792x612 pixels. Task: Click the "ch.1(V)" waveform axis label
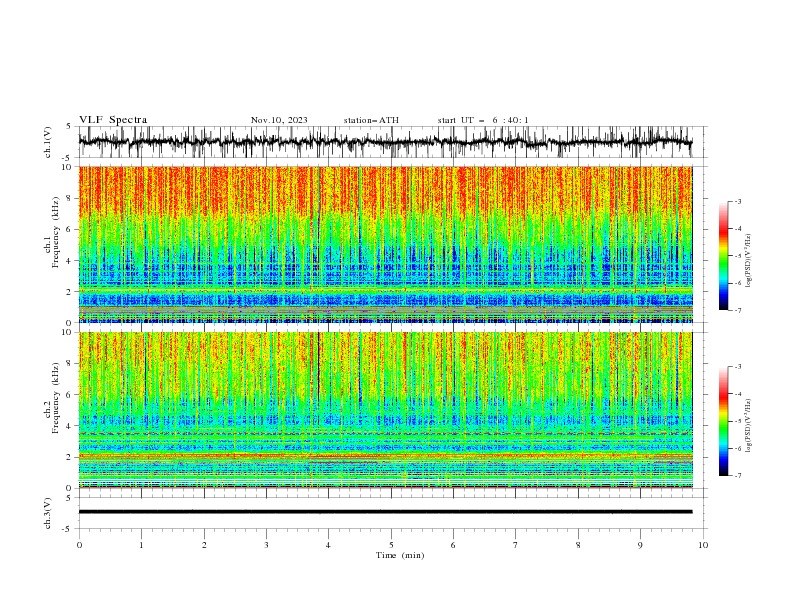point(48,142)
